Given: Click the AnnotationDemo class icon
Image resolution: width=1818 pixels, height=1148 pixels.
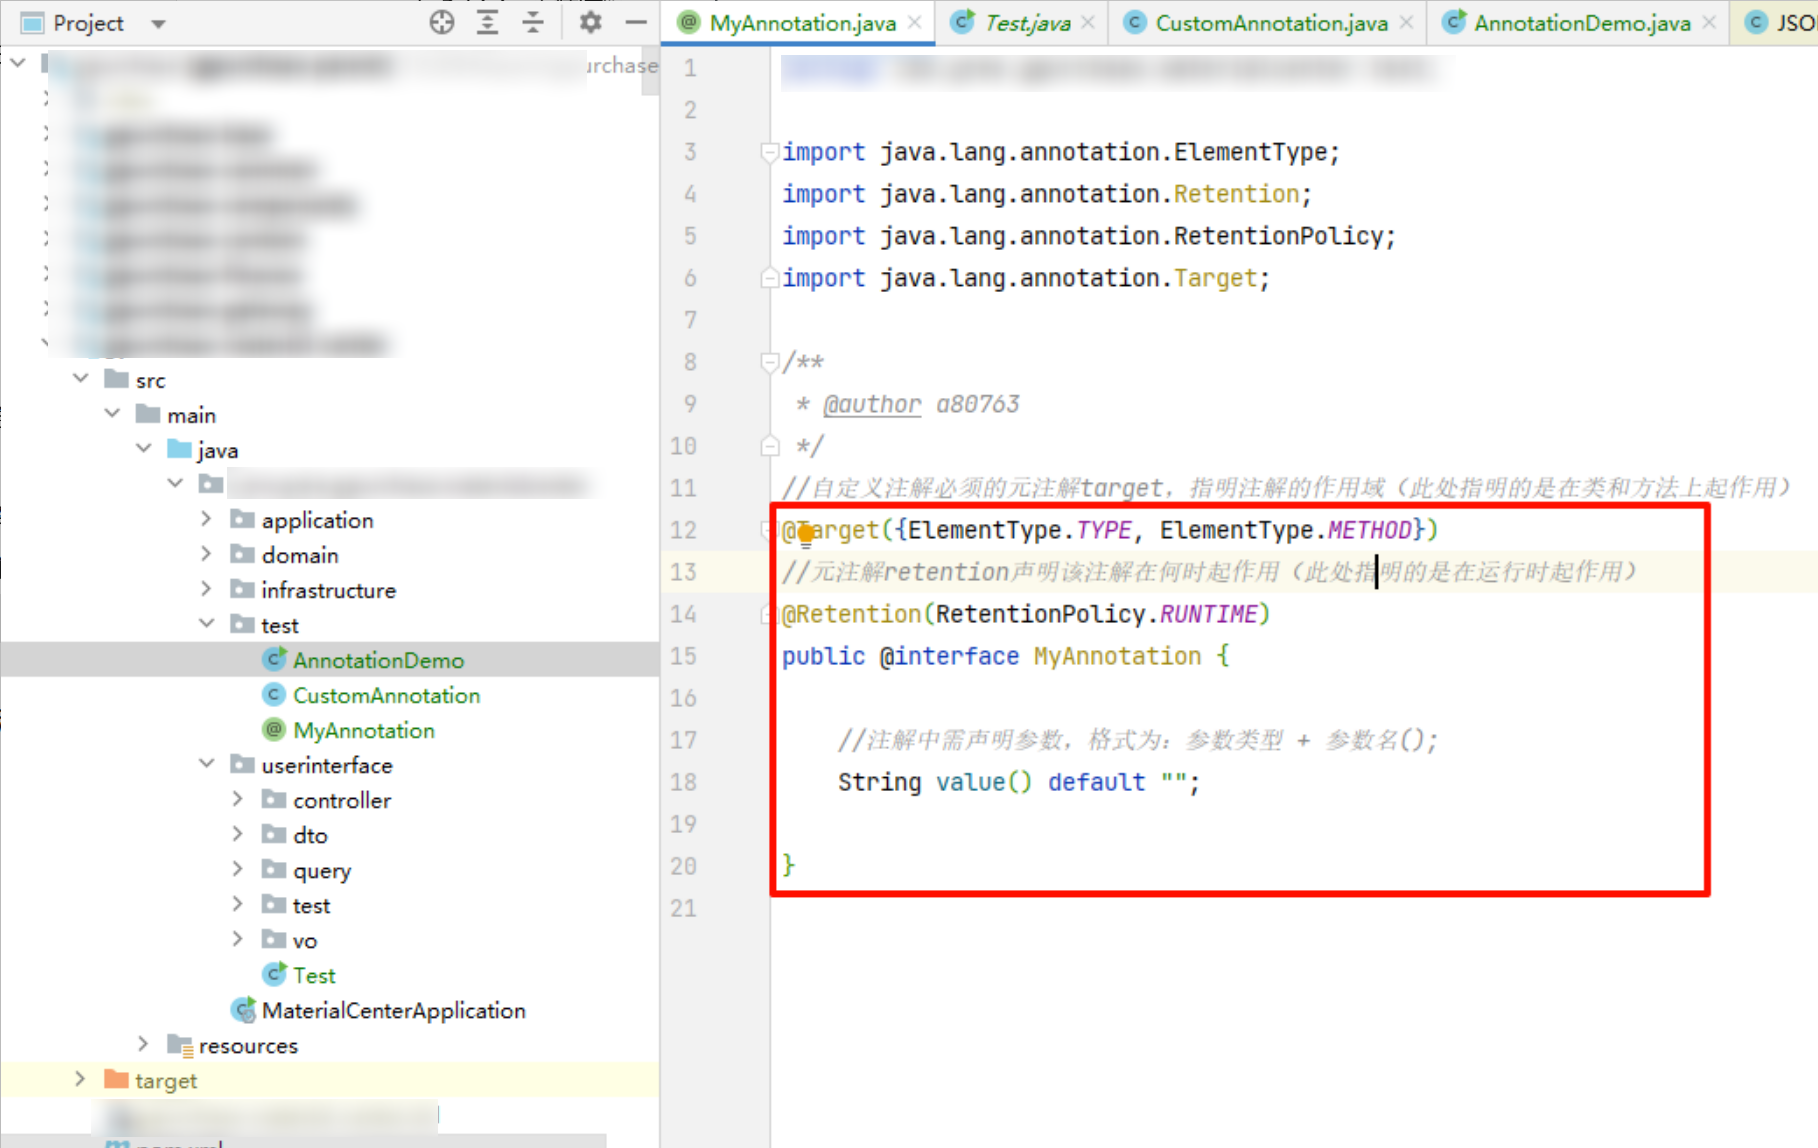Looking at the screenshot, I should click(274, 659).
